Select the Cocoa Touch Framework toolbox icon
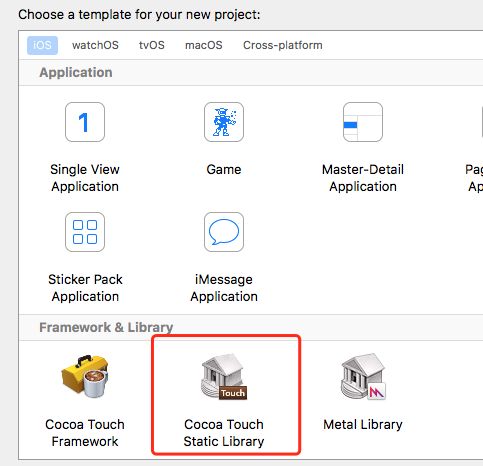Image resolution: width=483 pixels, height=466 pixels. 85,376
